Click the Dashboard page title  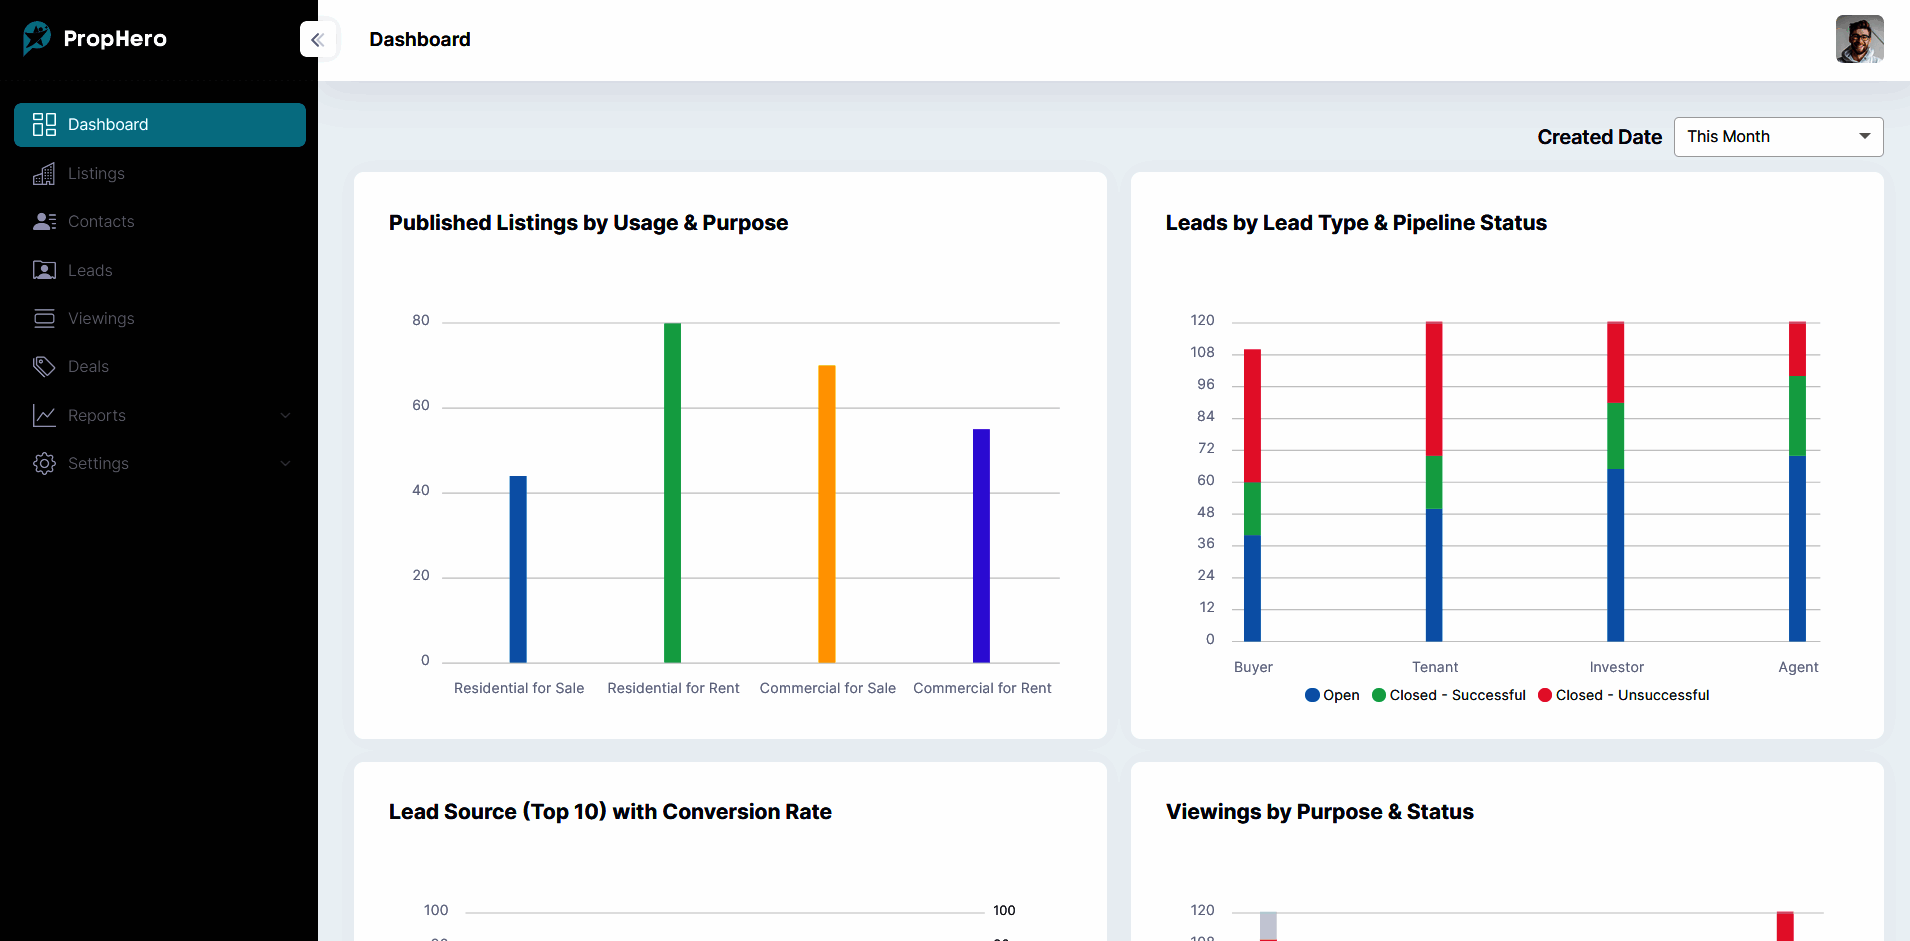[x=419, y=39]
